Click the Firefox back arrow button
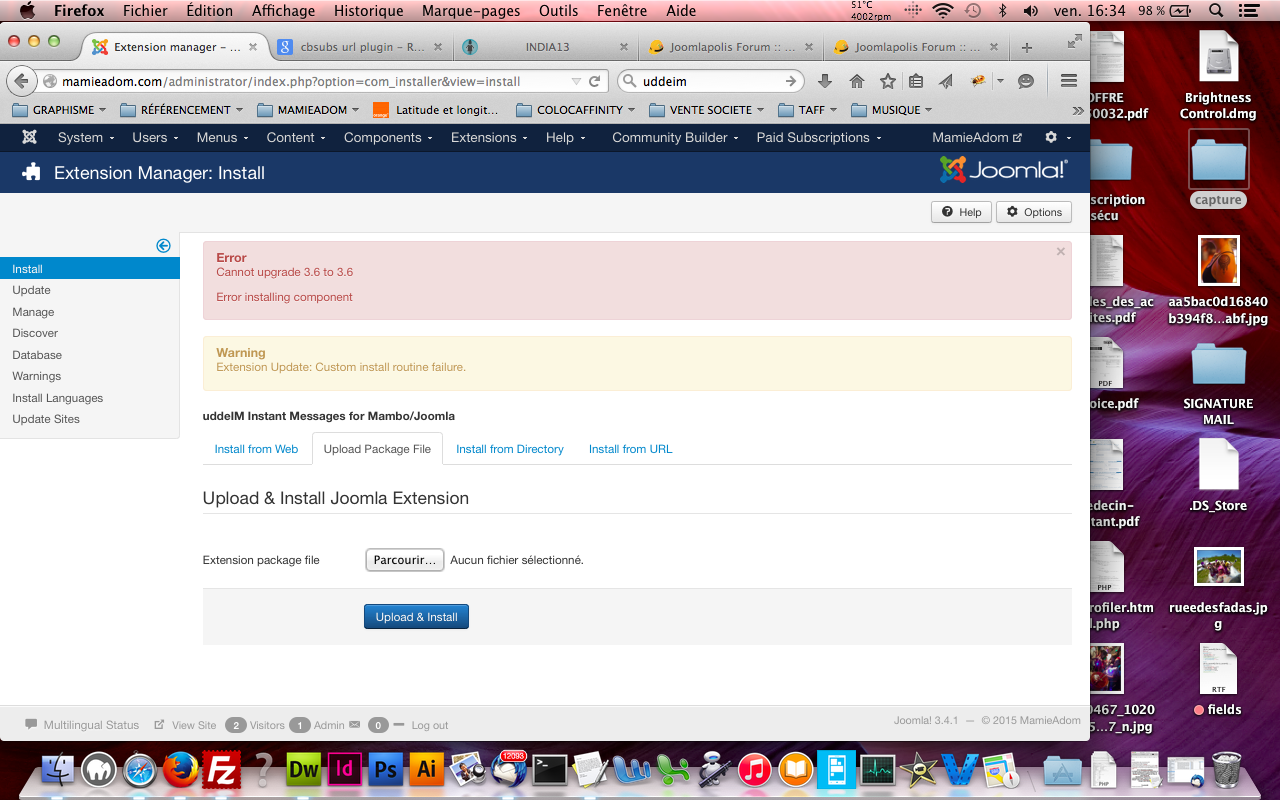Image resolution: width=1280 pixels, height=800 pixels. [x=21, y=81]
